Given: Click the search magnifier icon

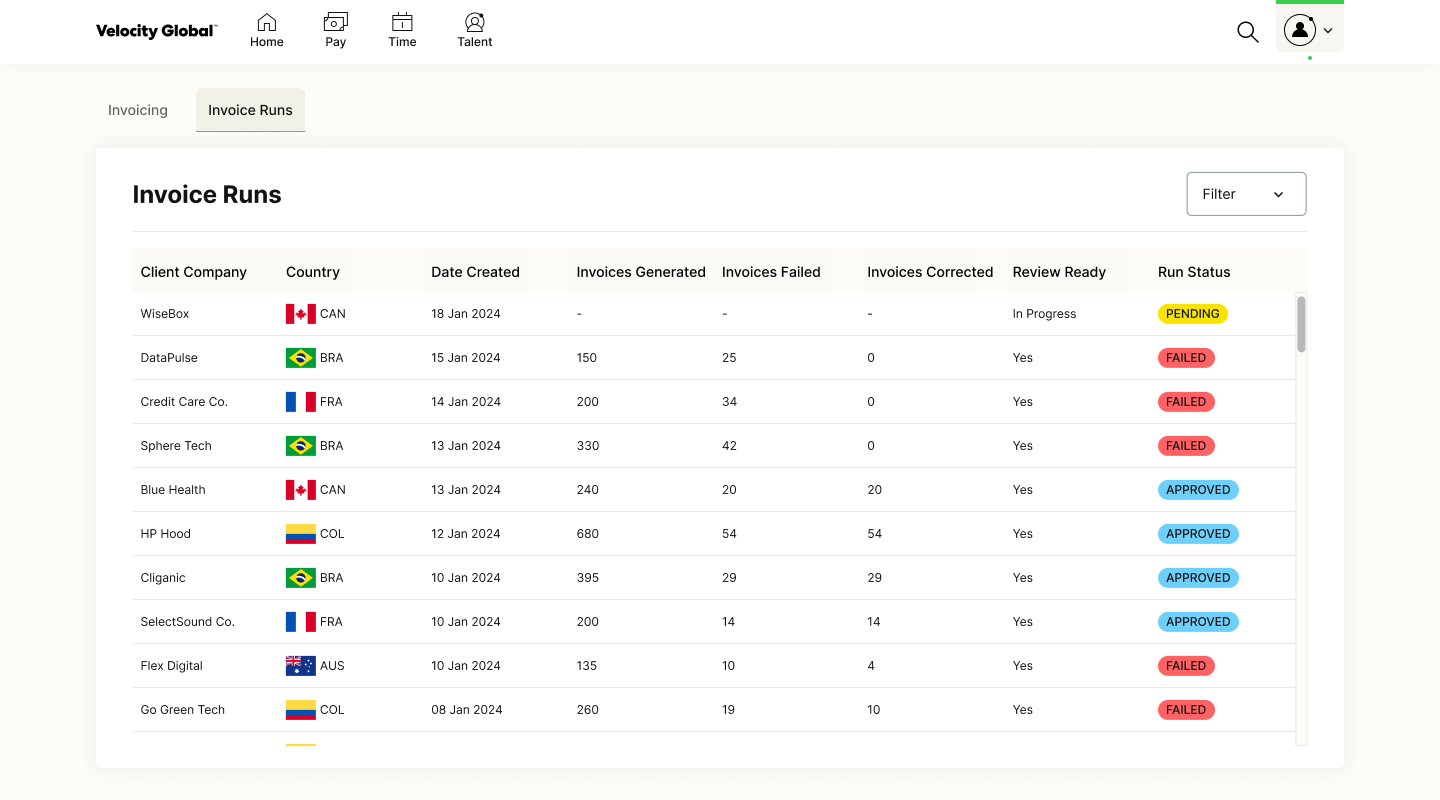Looking at the screenshot, I should (1248, 32).
